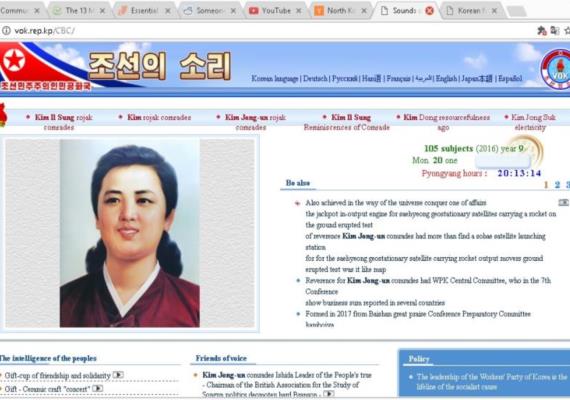The width and height of the screenshot is (570, 400).
Task: Click the extension icon left of the translate icon
Action: (542, 31)
